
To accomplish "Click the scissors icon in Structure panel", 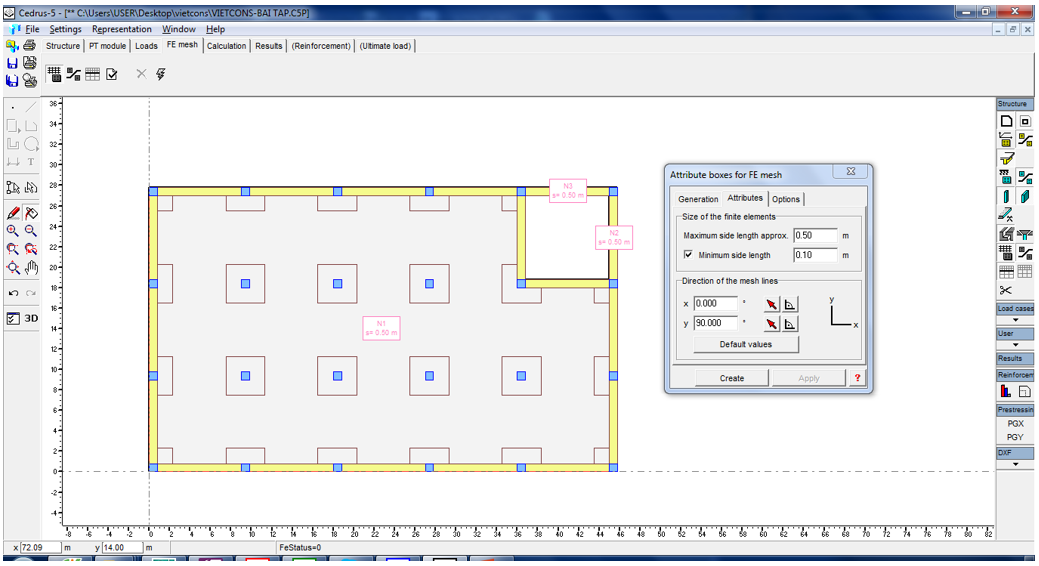I will (x=1006, y=290).
